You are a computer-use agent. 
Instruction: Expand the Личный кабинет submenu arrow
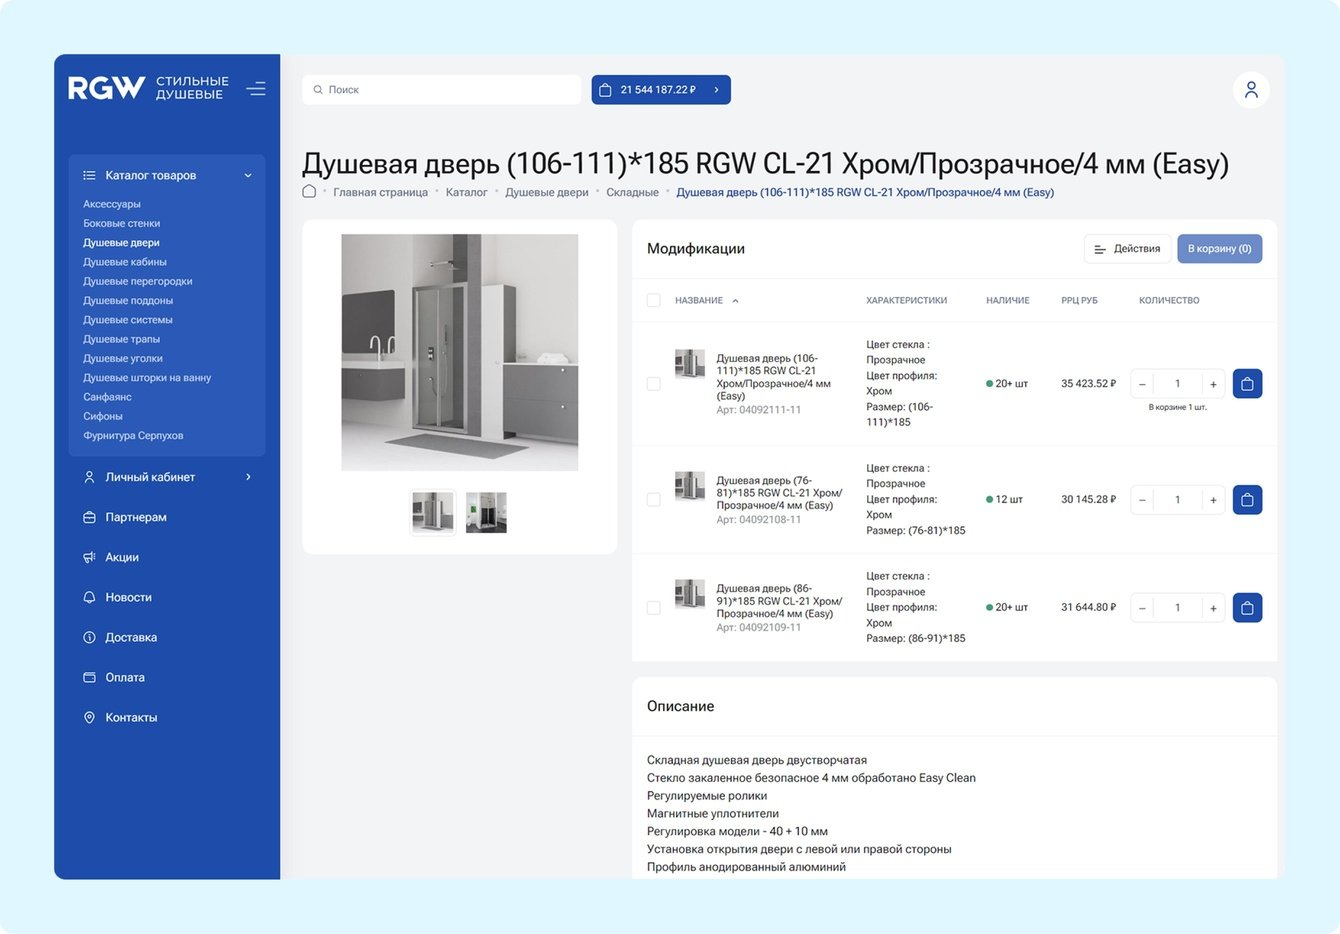click(248, 477)
